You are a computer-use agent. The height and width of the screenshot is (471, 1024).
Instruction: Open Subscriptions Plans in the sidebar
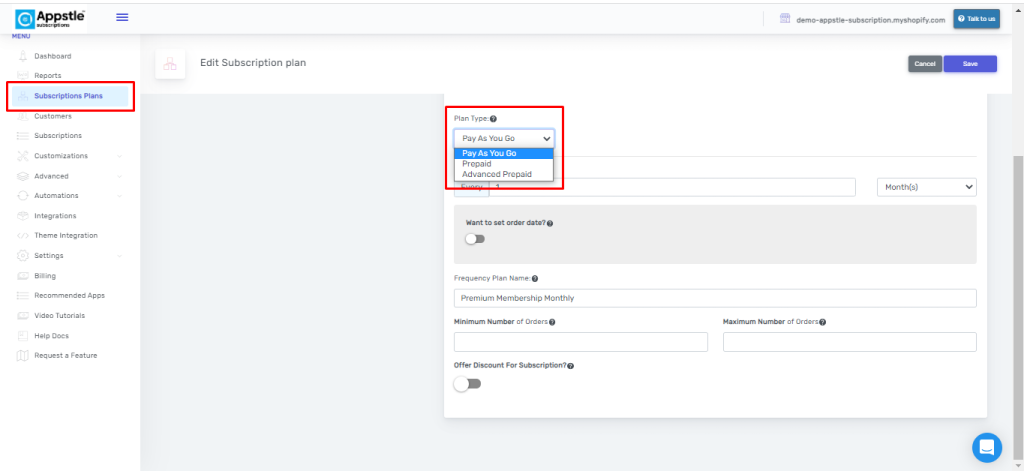coord(68,96)
